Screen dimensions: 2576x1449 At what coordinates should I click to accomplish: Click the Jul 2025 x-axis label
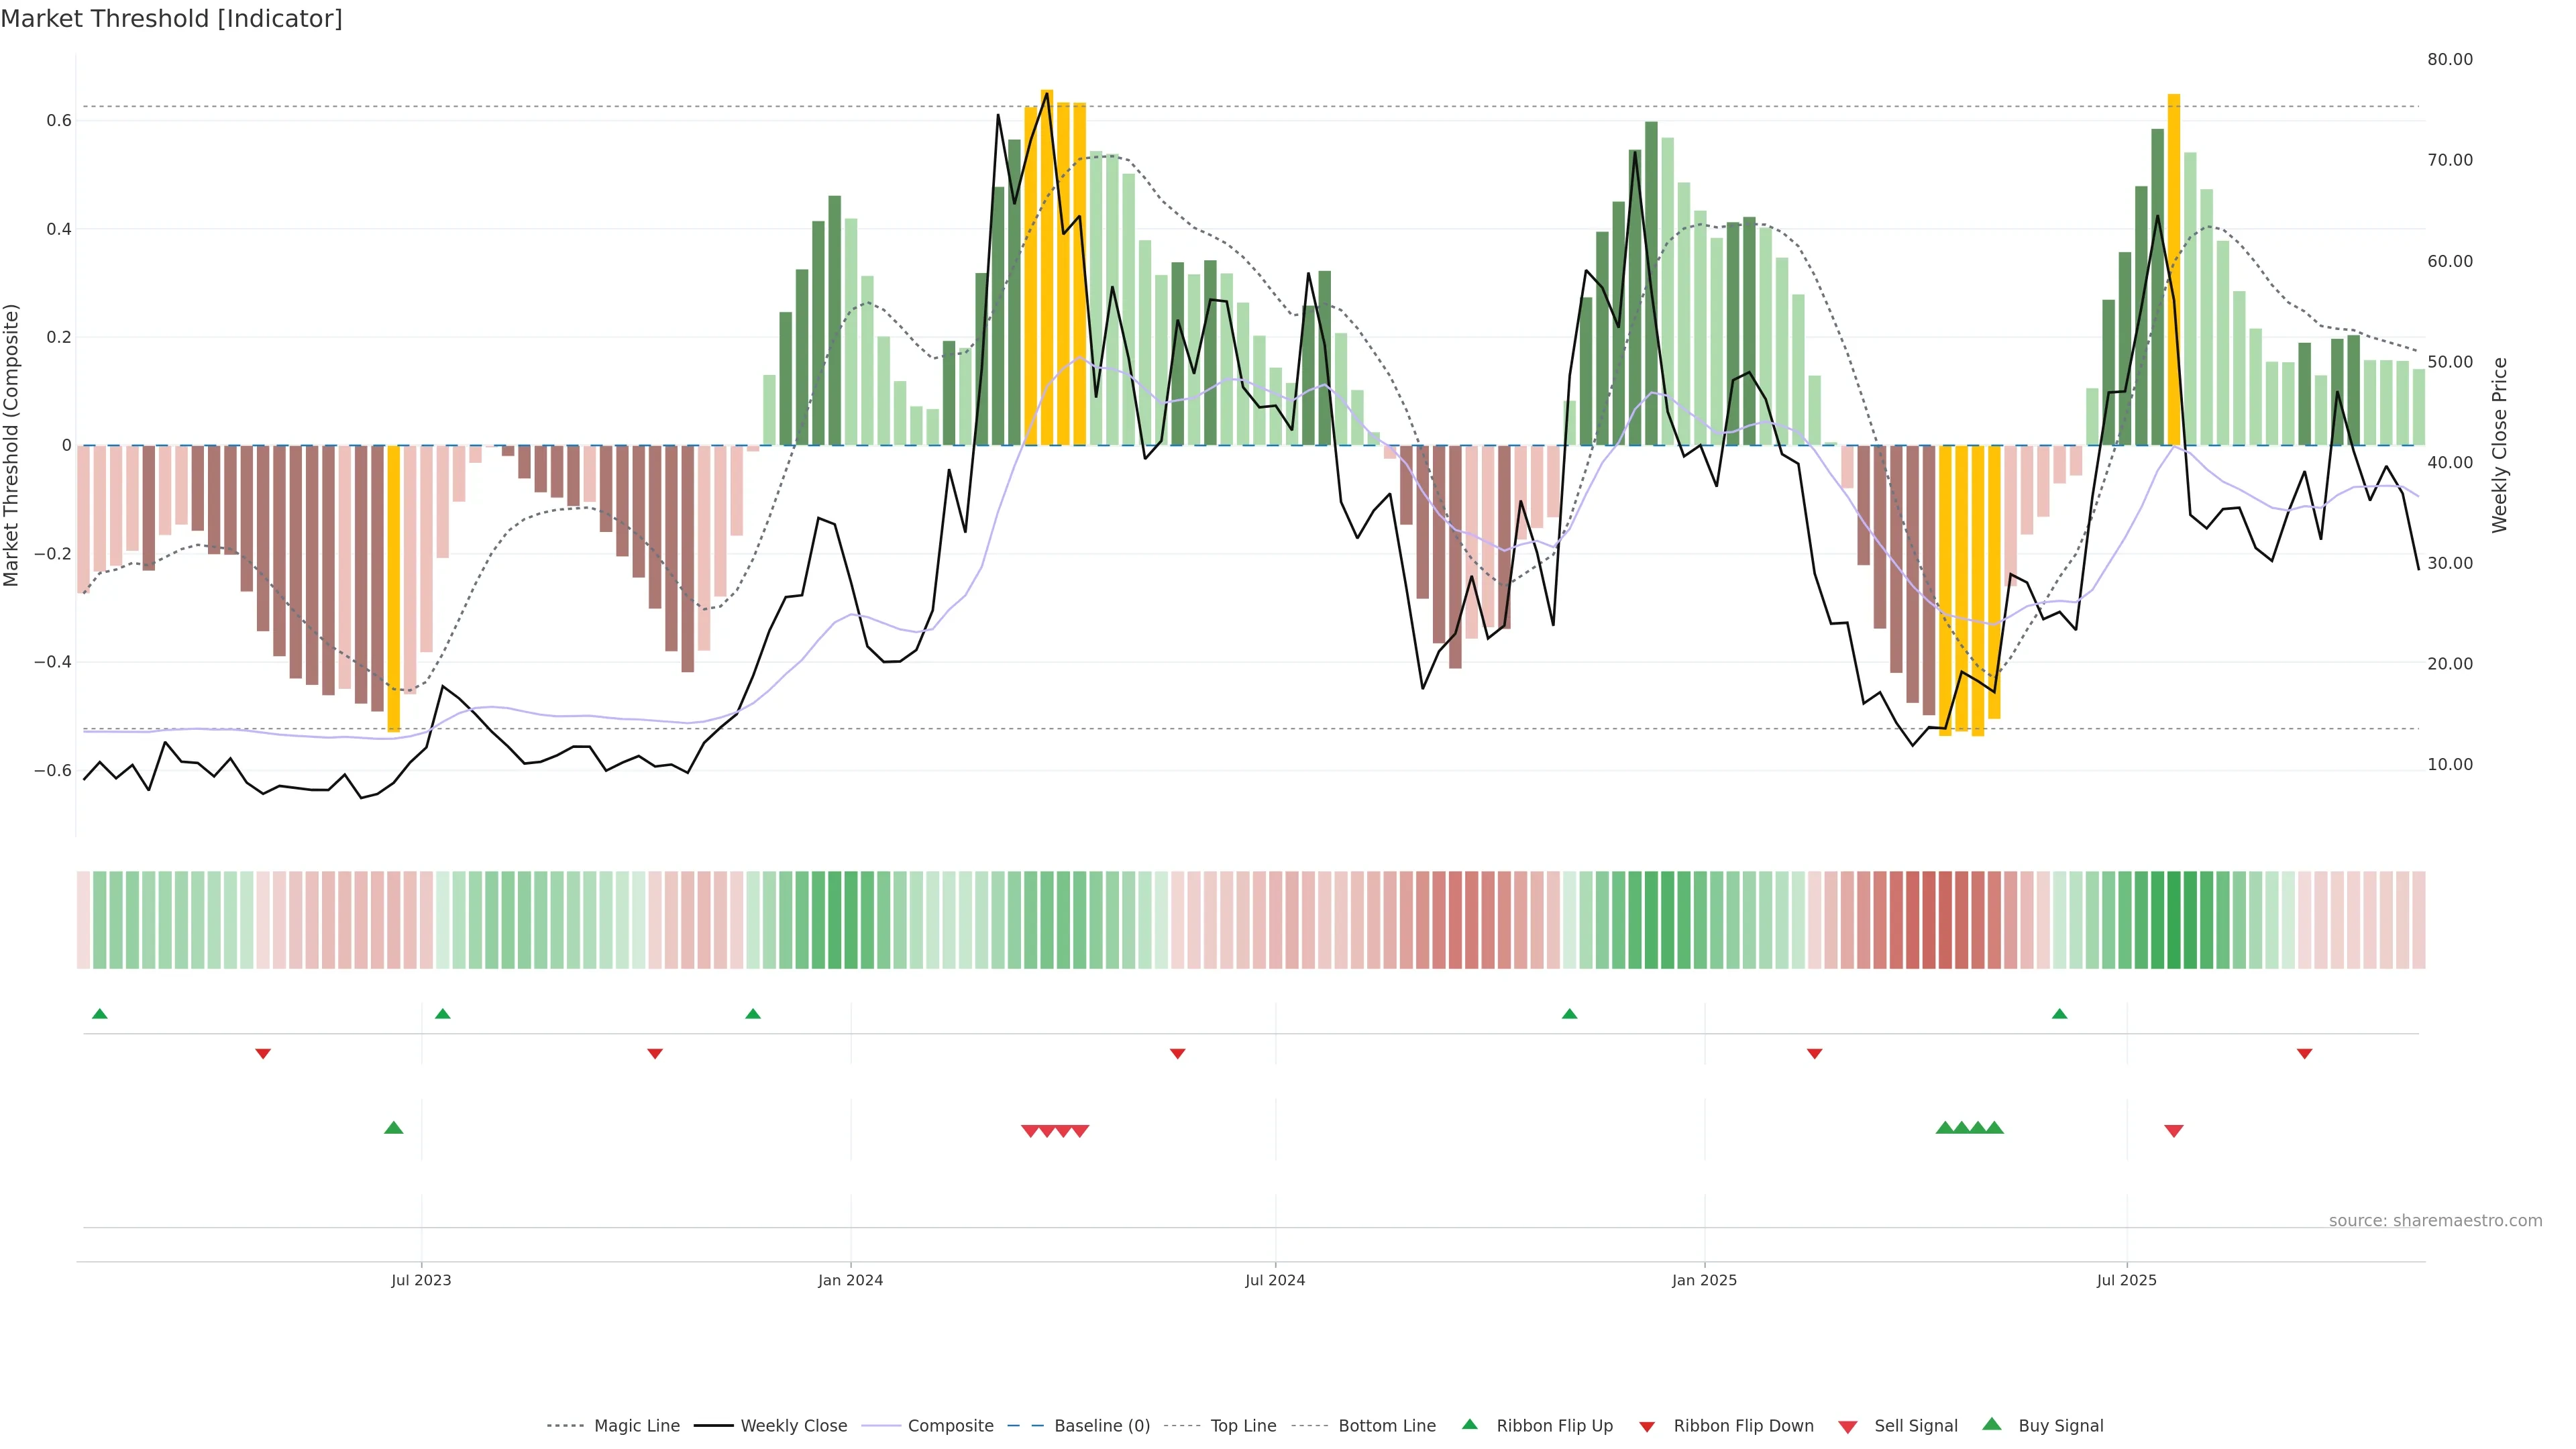click(x=2126, y=1280)
